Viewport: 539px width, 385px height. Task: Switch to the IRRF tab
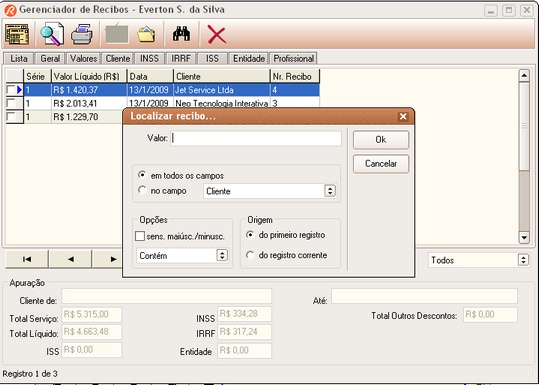[x=181, y=58]
